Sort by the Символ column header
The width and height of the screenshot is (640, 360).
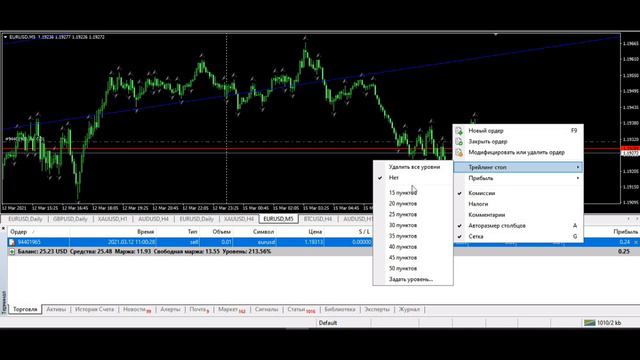tap(256, 232)
